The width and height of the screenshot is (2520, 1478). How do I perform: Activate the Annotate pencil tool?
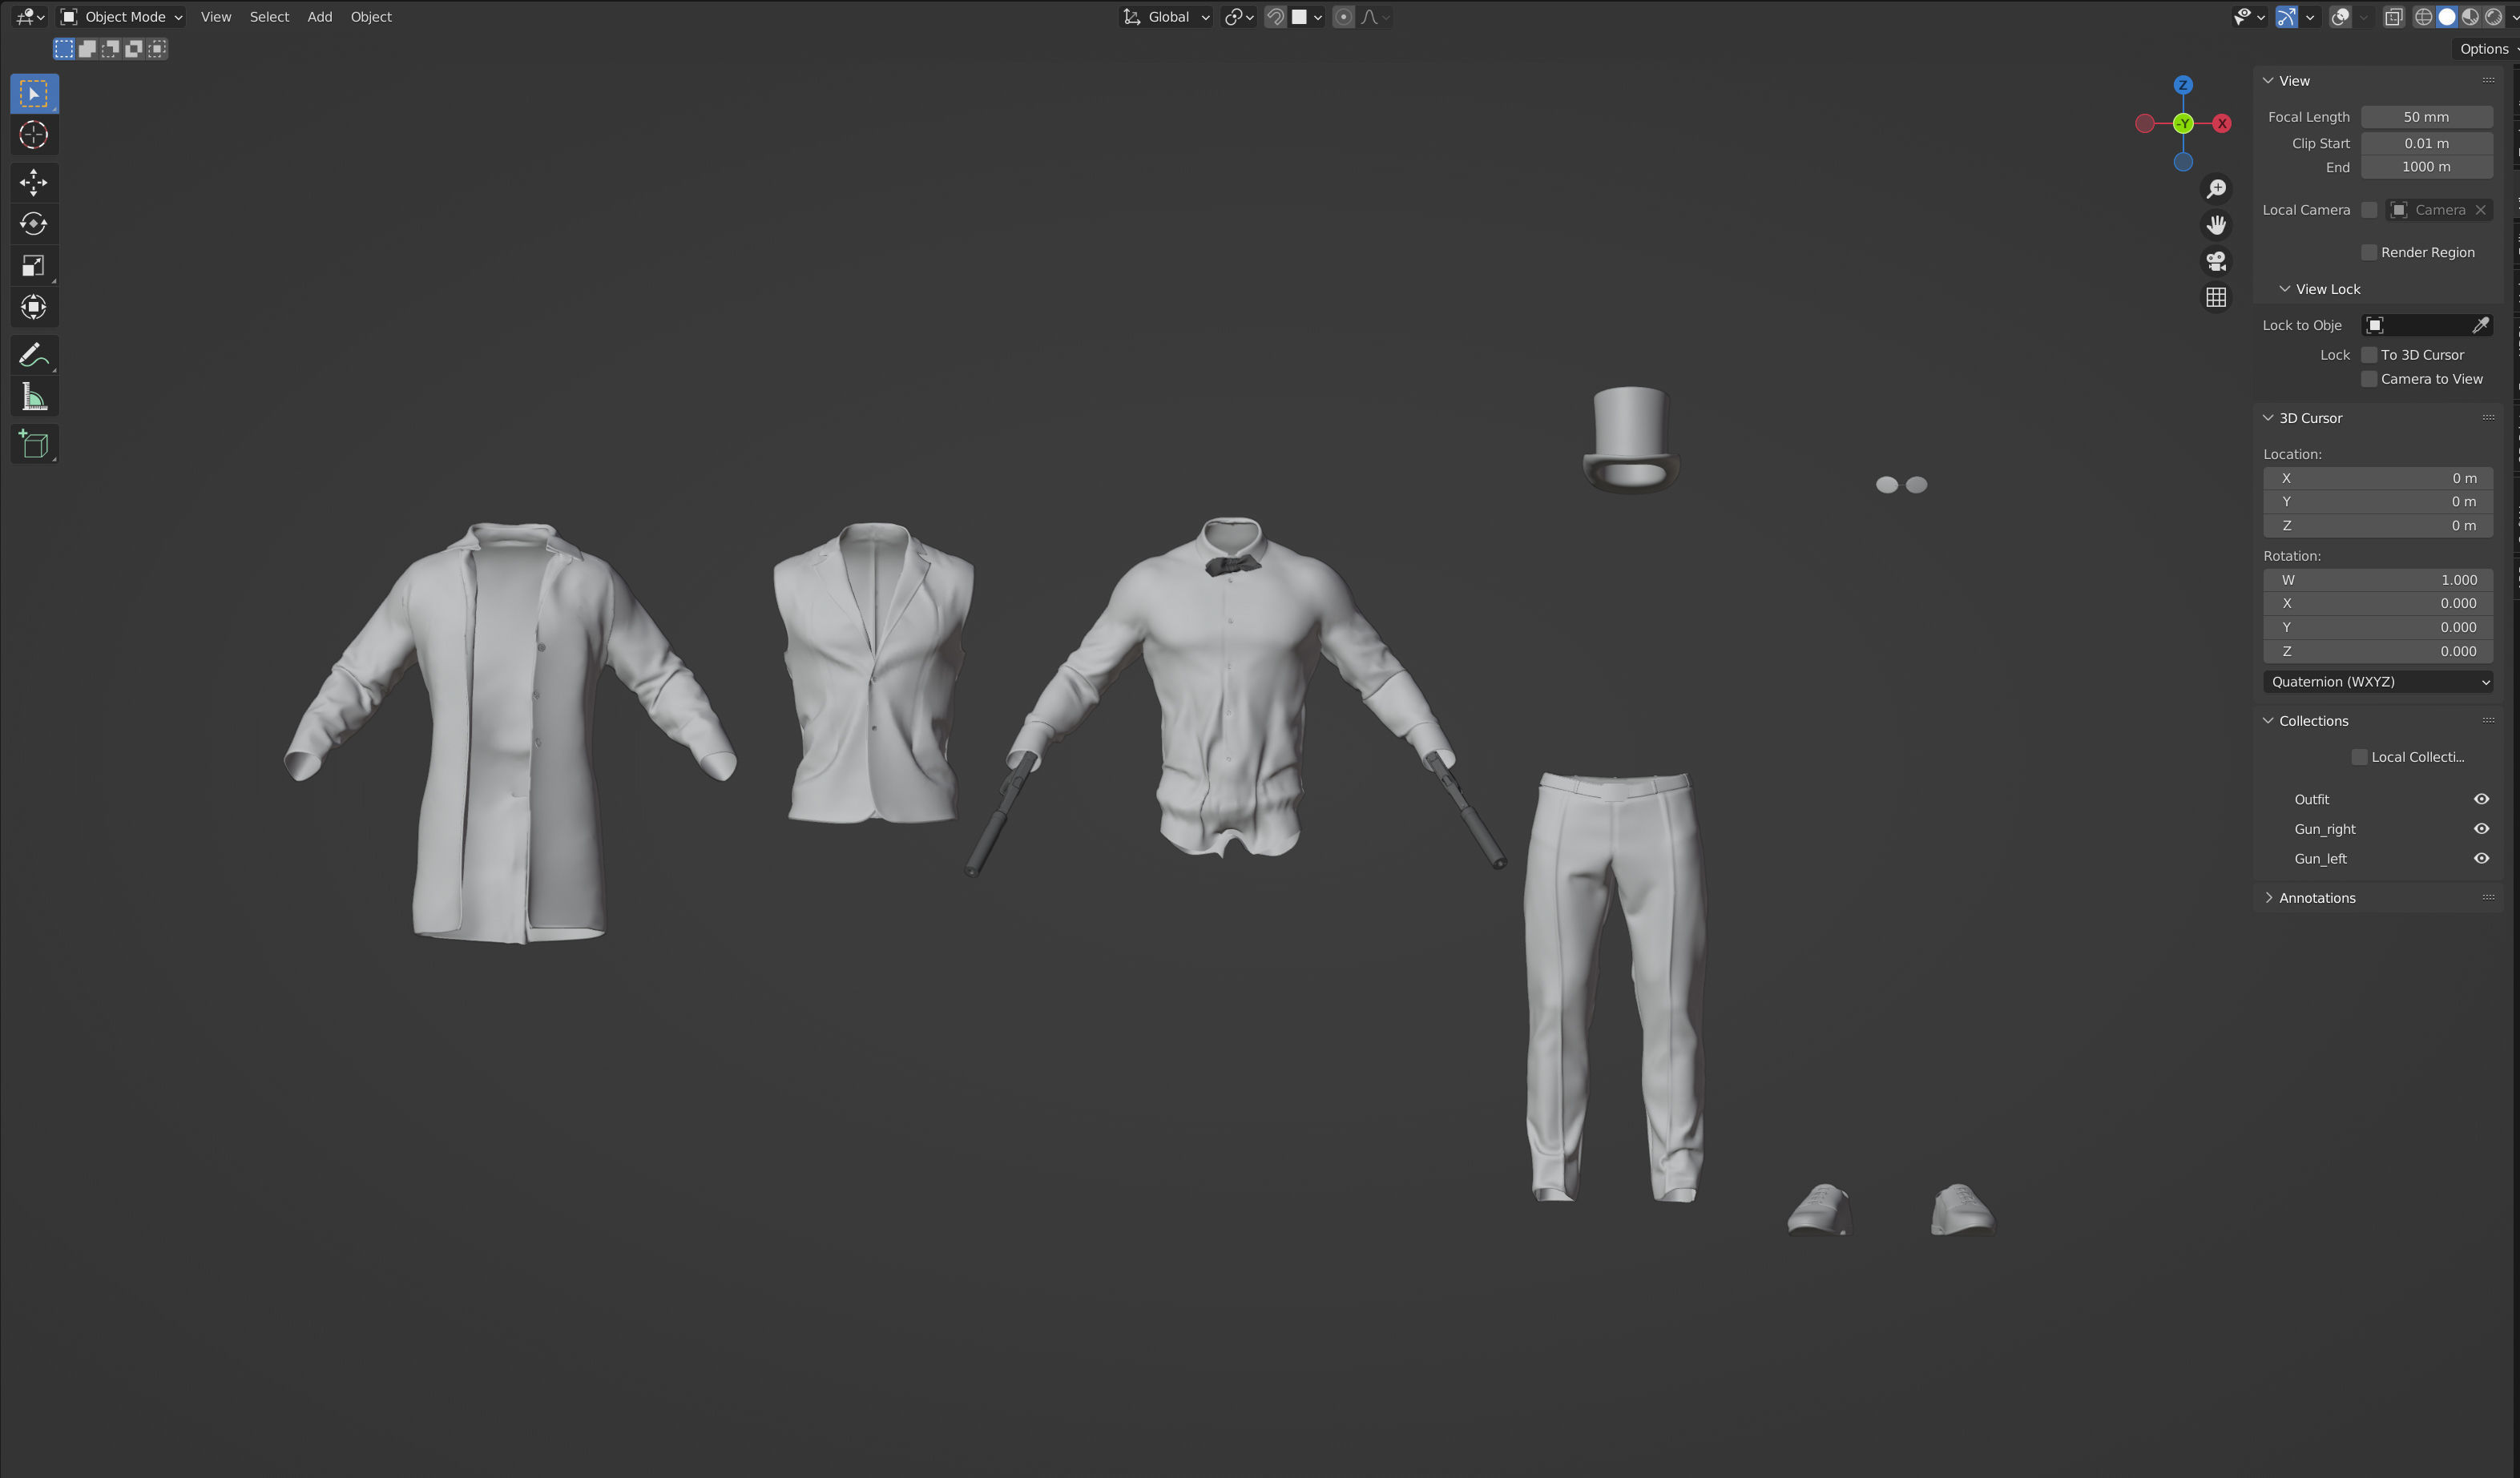[x=33, y=355]
